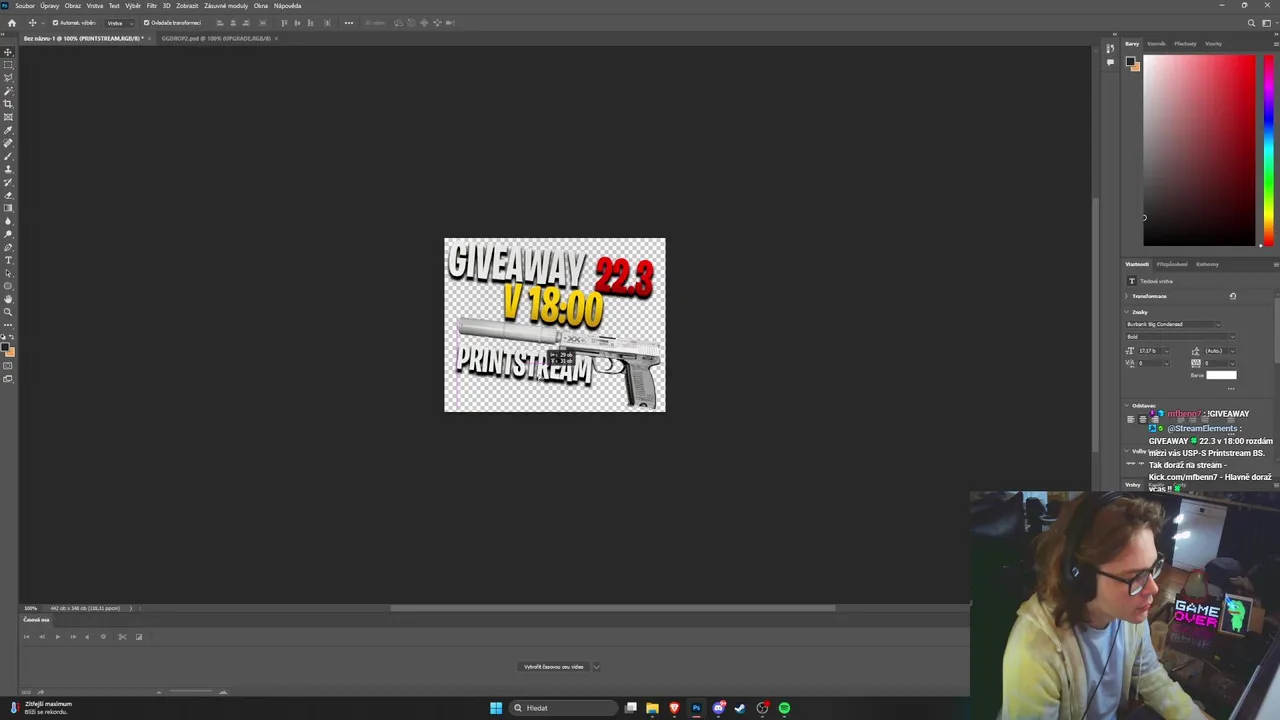Open the Windows Start button

(x=496, y=708)
